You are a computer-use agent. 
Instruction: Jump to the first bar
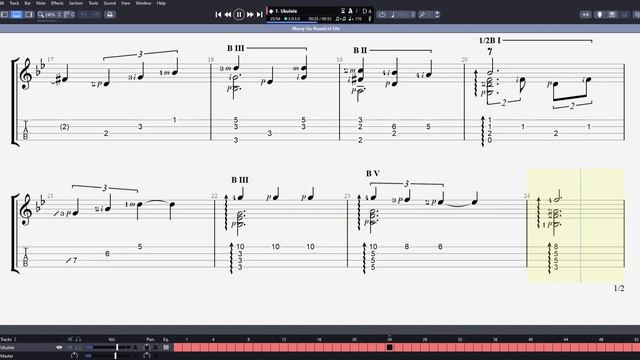(x=218, y=14)
